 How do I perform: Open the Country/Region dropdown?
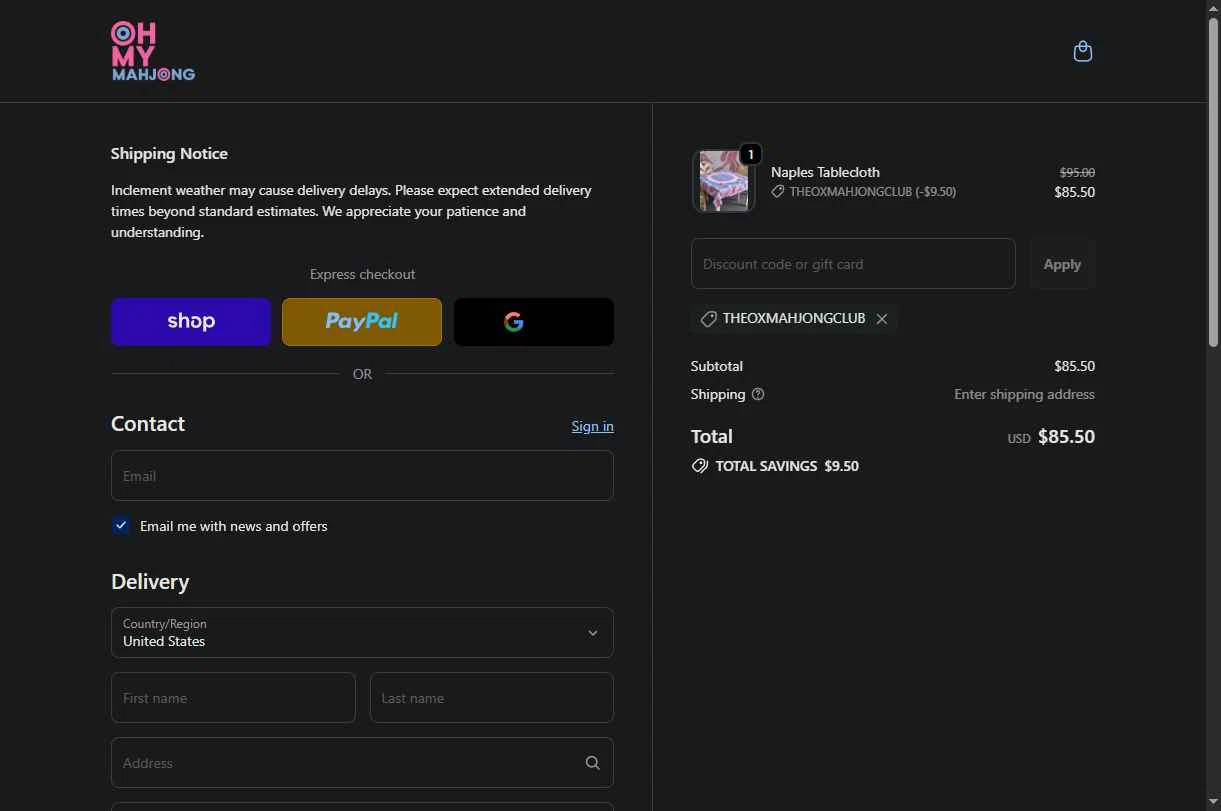click(x=362, y=632)
